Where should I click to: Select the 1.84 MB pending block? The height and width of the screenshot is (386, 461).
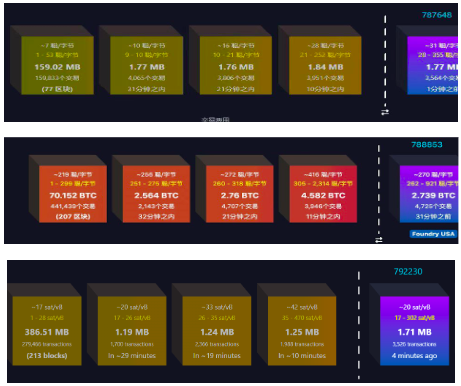(325, 65)
